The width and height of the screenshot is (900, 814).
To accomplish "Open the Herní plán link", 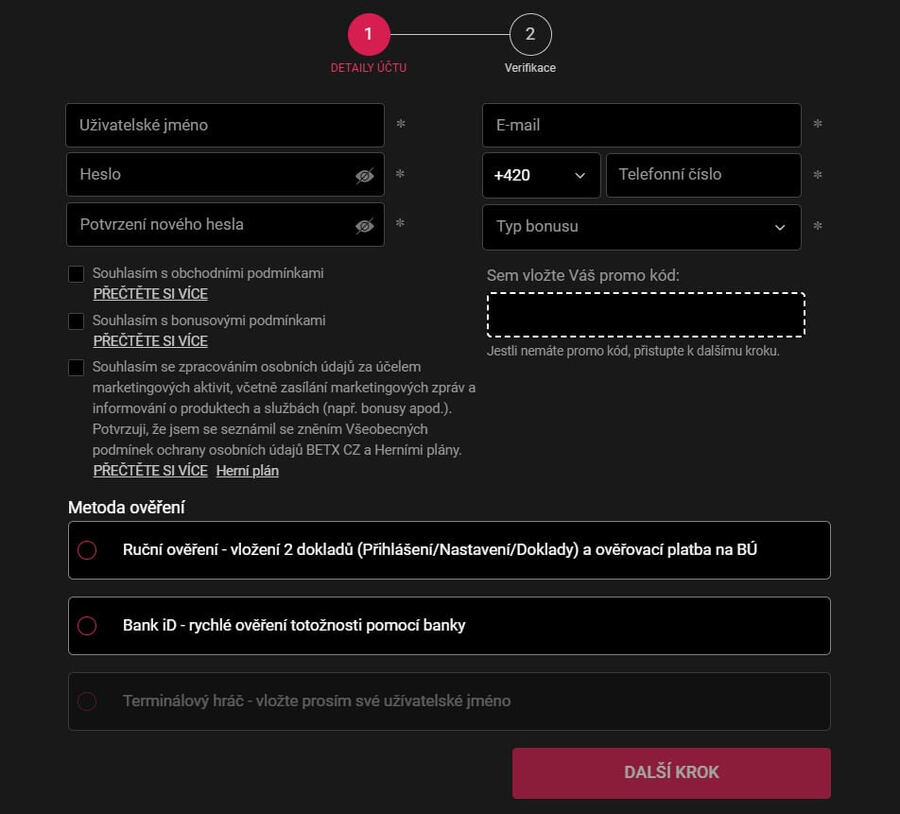I will coord(247,471).
